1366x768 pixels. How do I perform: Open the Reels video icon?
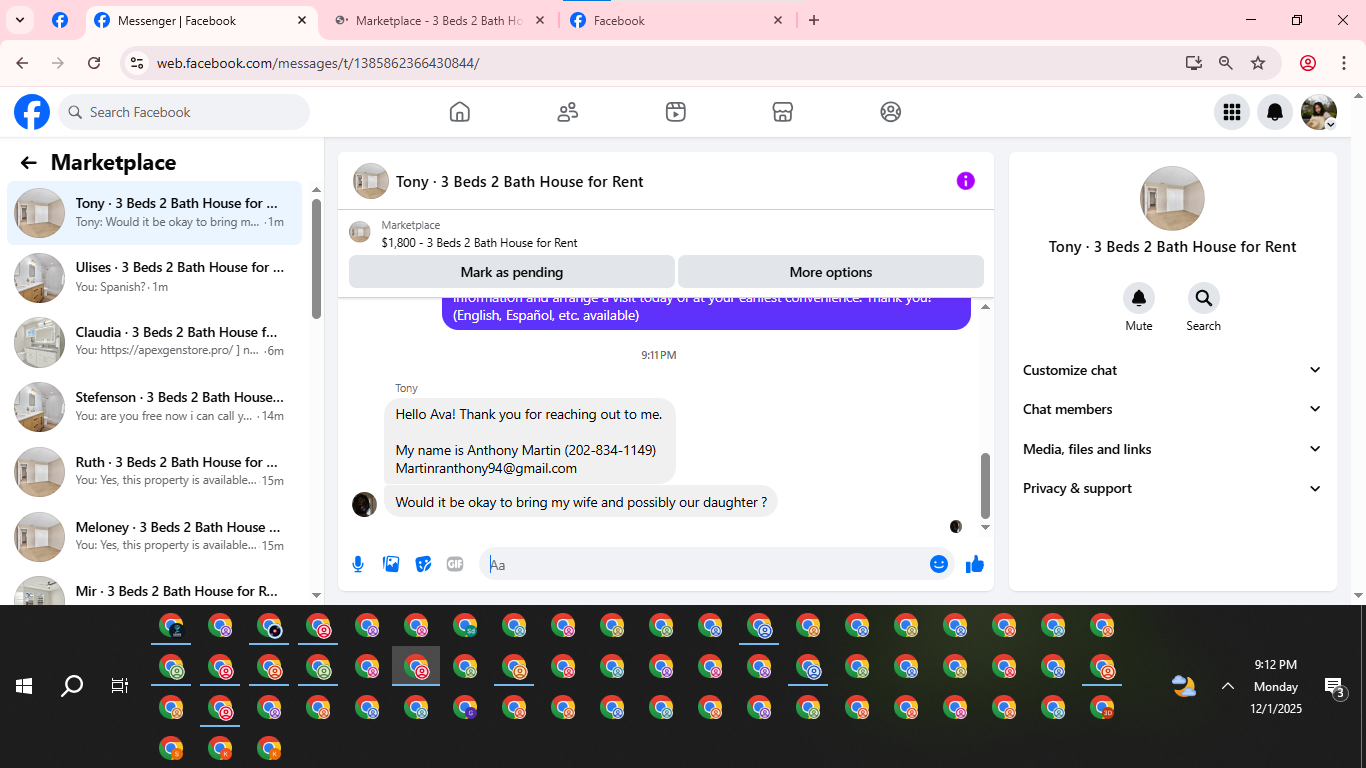tap(676, 112)
